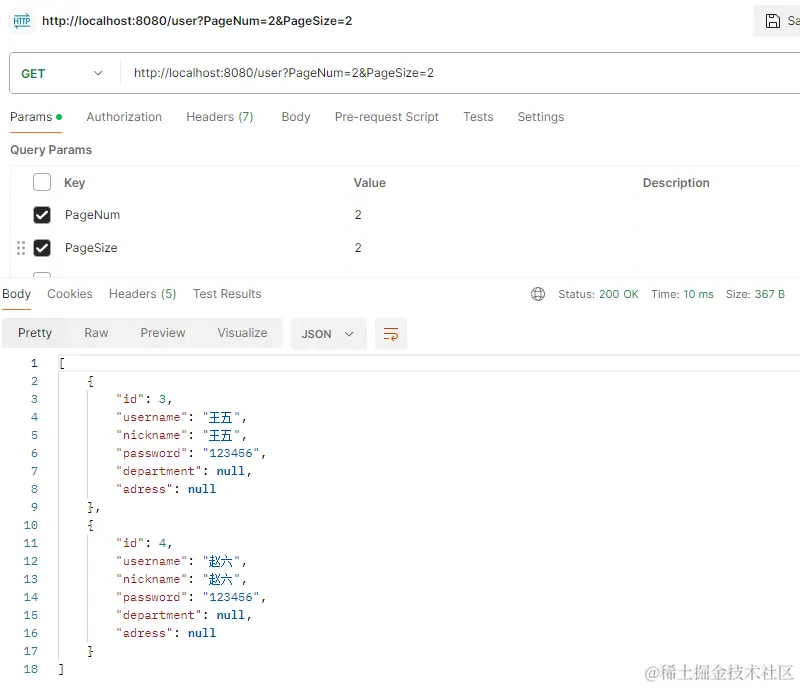Open the Headers (7) request tab
800x688 pixels.
click(219, 117)
